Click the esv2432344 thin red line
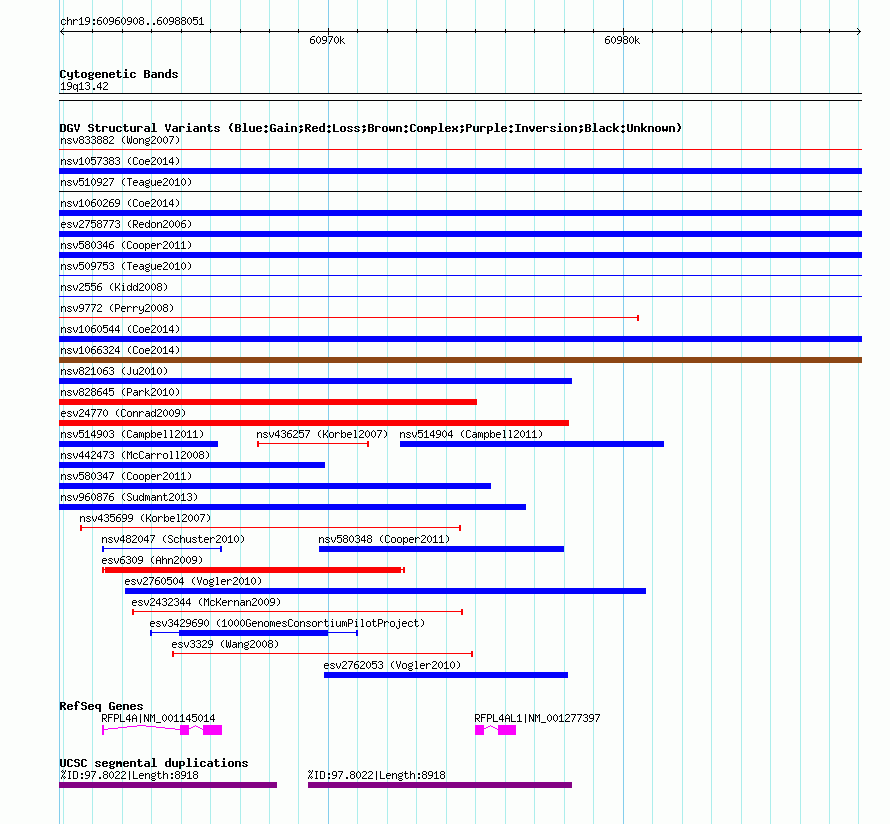Viewport: 890px width, 824px height. pyautogui.click(x=297, y=612)
